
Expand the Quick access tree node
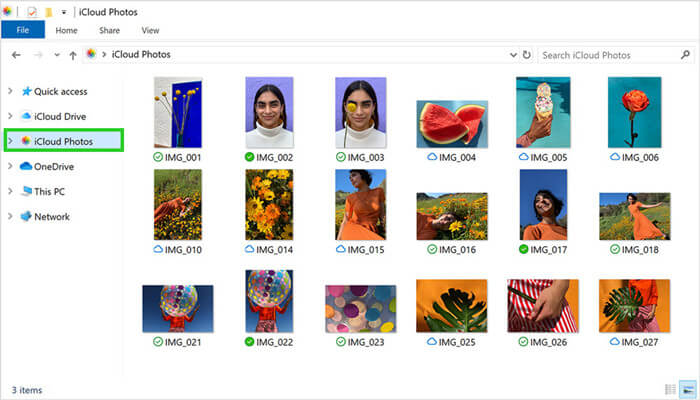[x=10, y=91]
